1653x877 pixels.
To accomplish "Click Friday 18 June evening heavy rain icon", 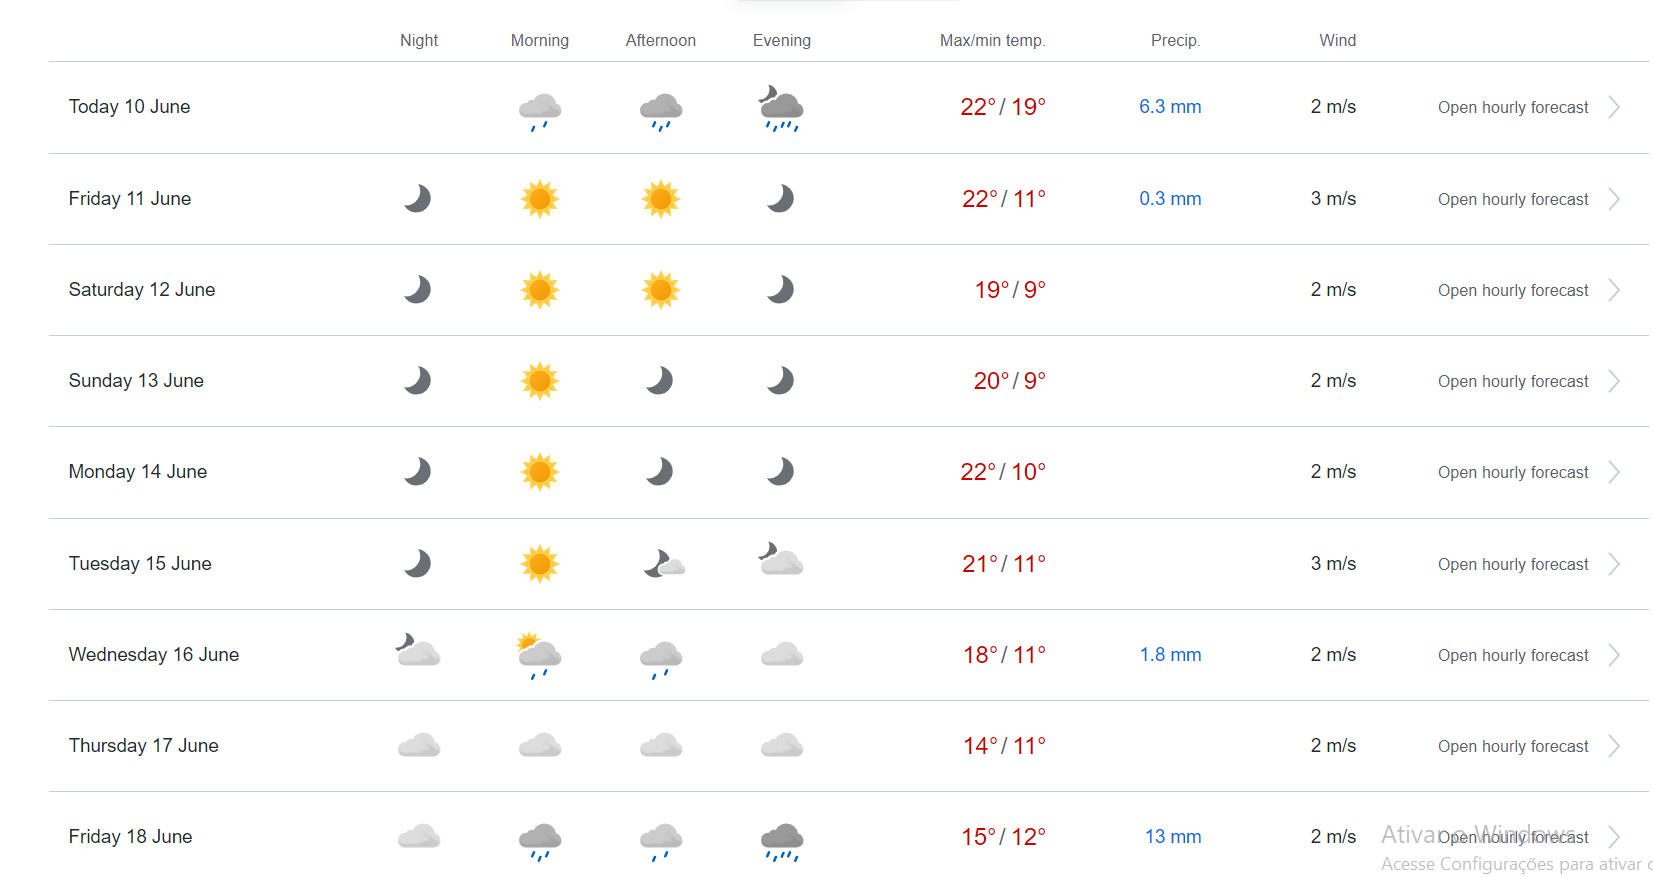I will coord(782,841).
